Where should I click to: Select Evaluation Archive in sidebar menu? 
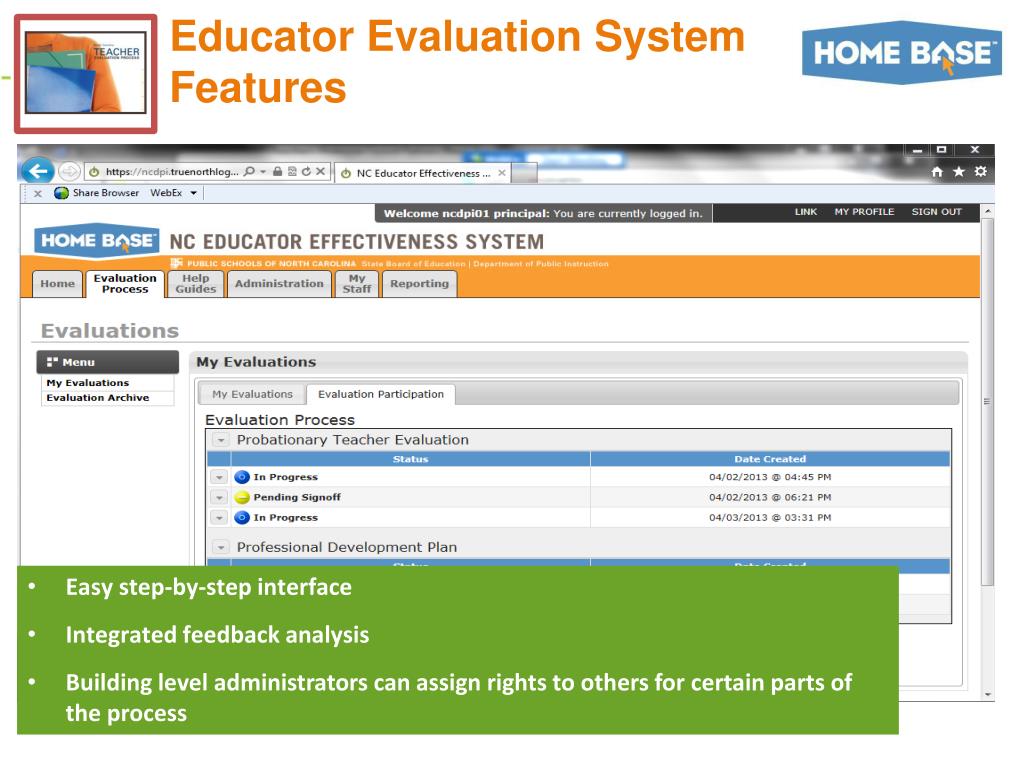97,398
